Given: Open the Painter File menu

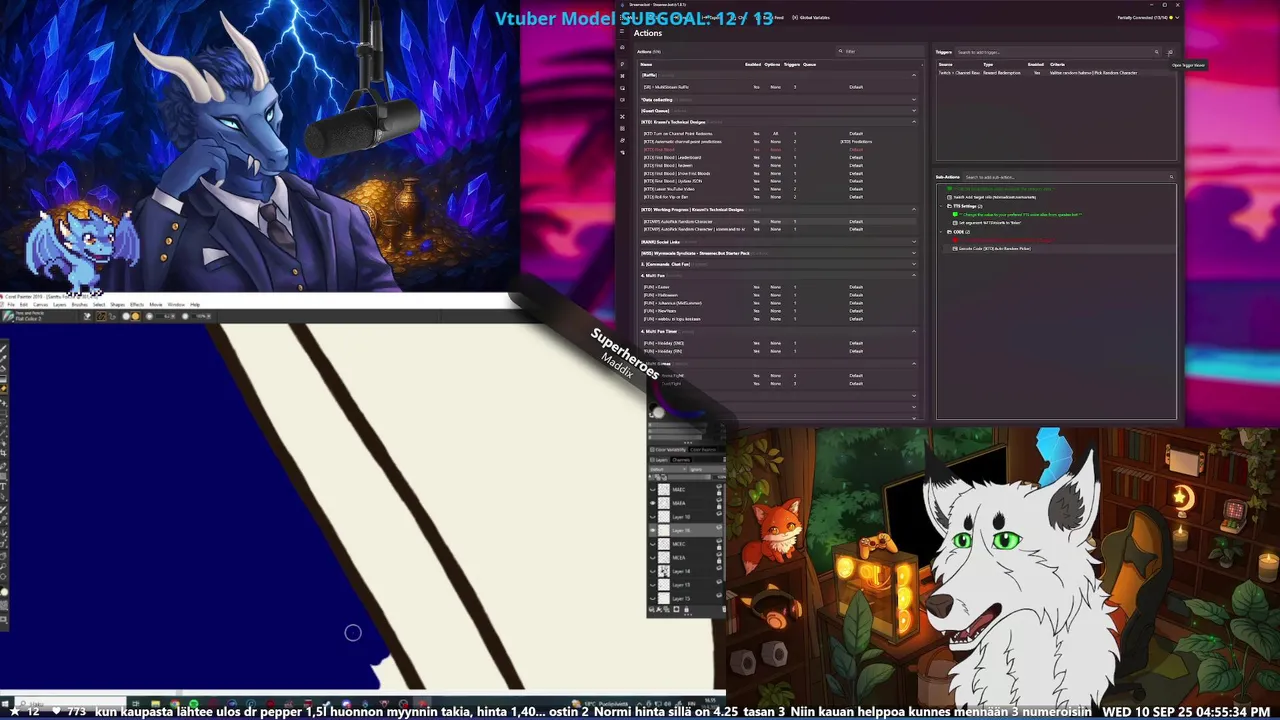Looking at the screenshot, I should [x=11, y=305].
